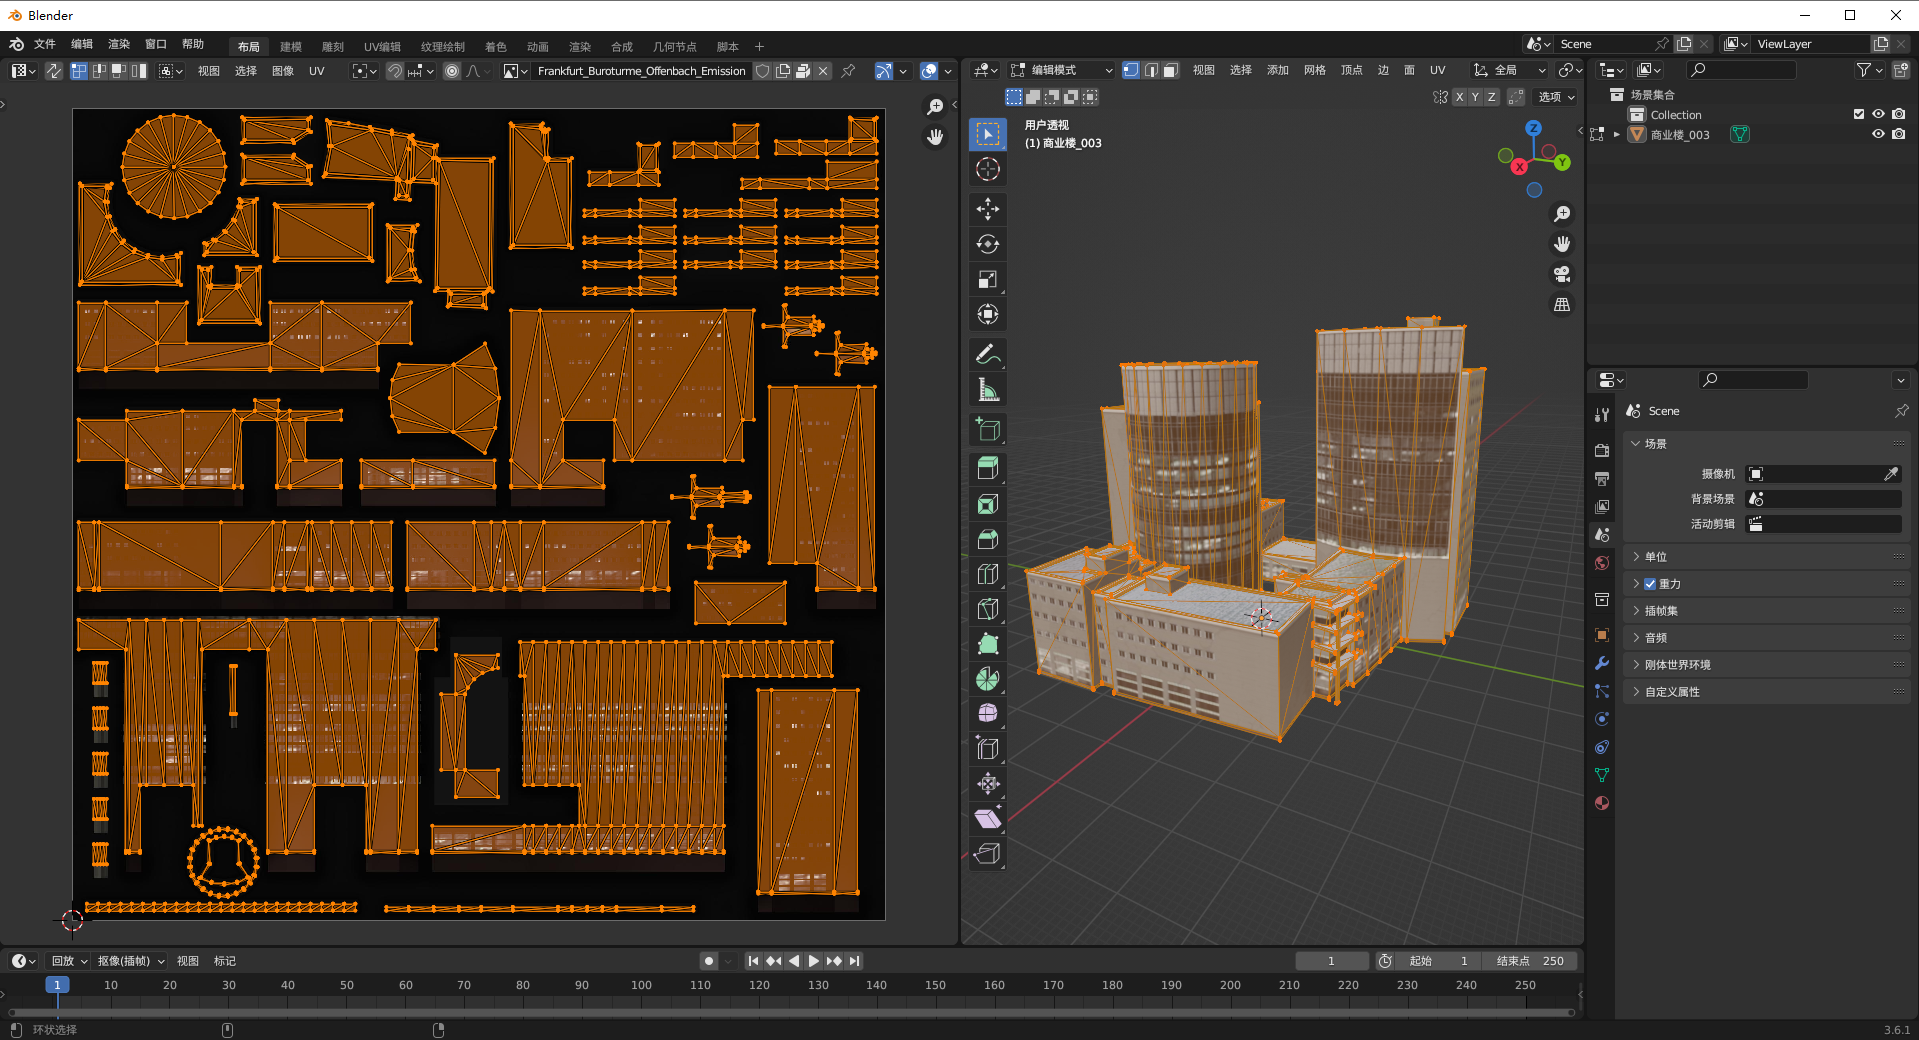Select the Scale tool in viewport toolbar
1919x1040 pixels.
coord(987,279)
